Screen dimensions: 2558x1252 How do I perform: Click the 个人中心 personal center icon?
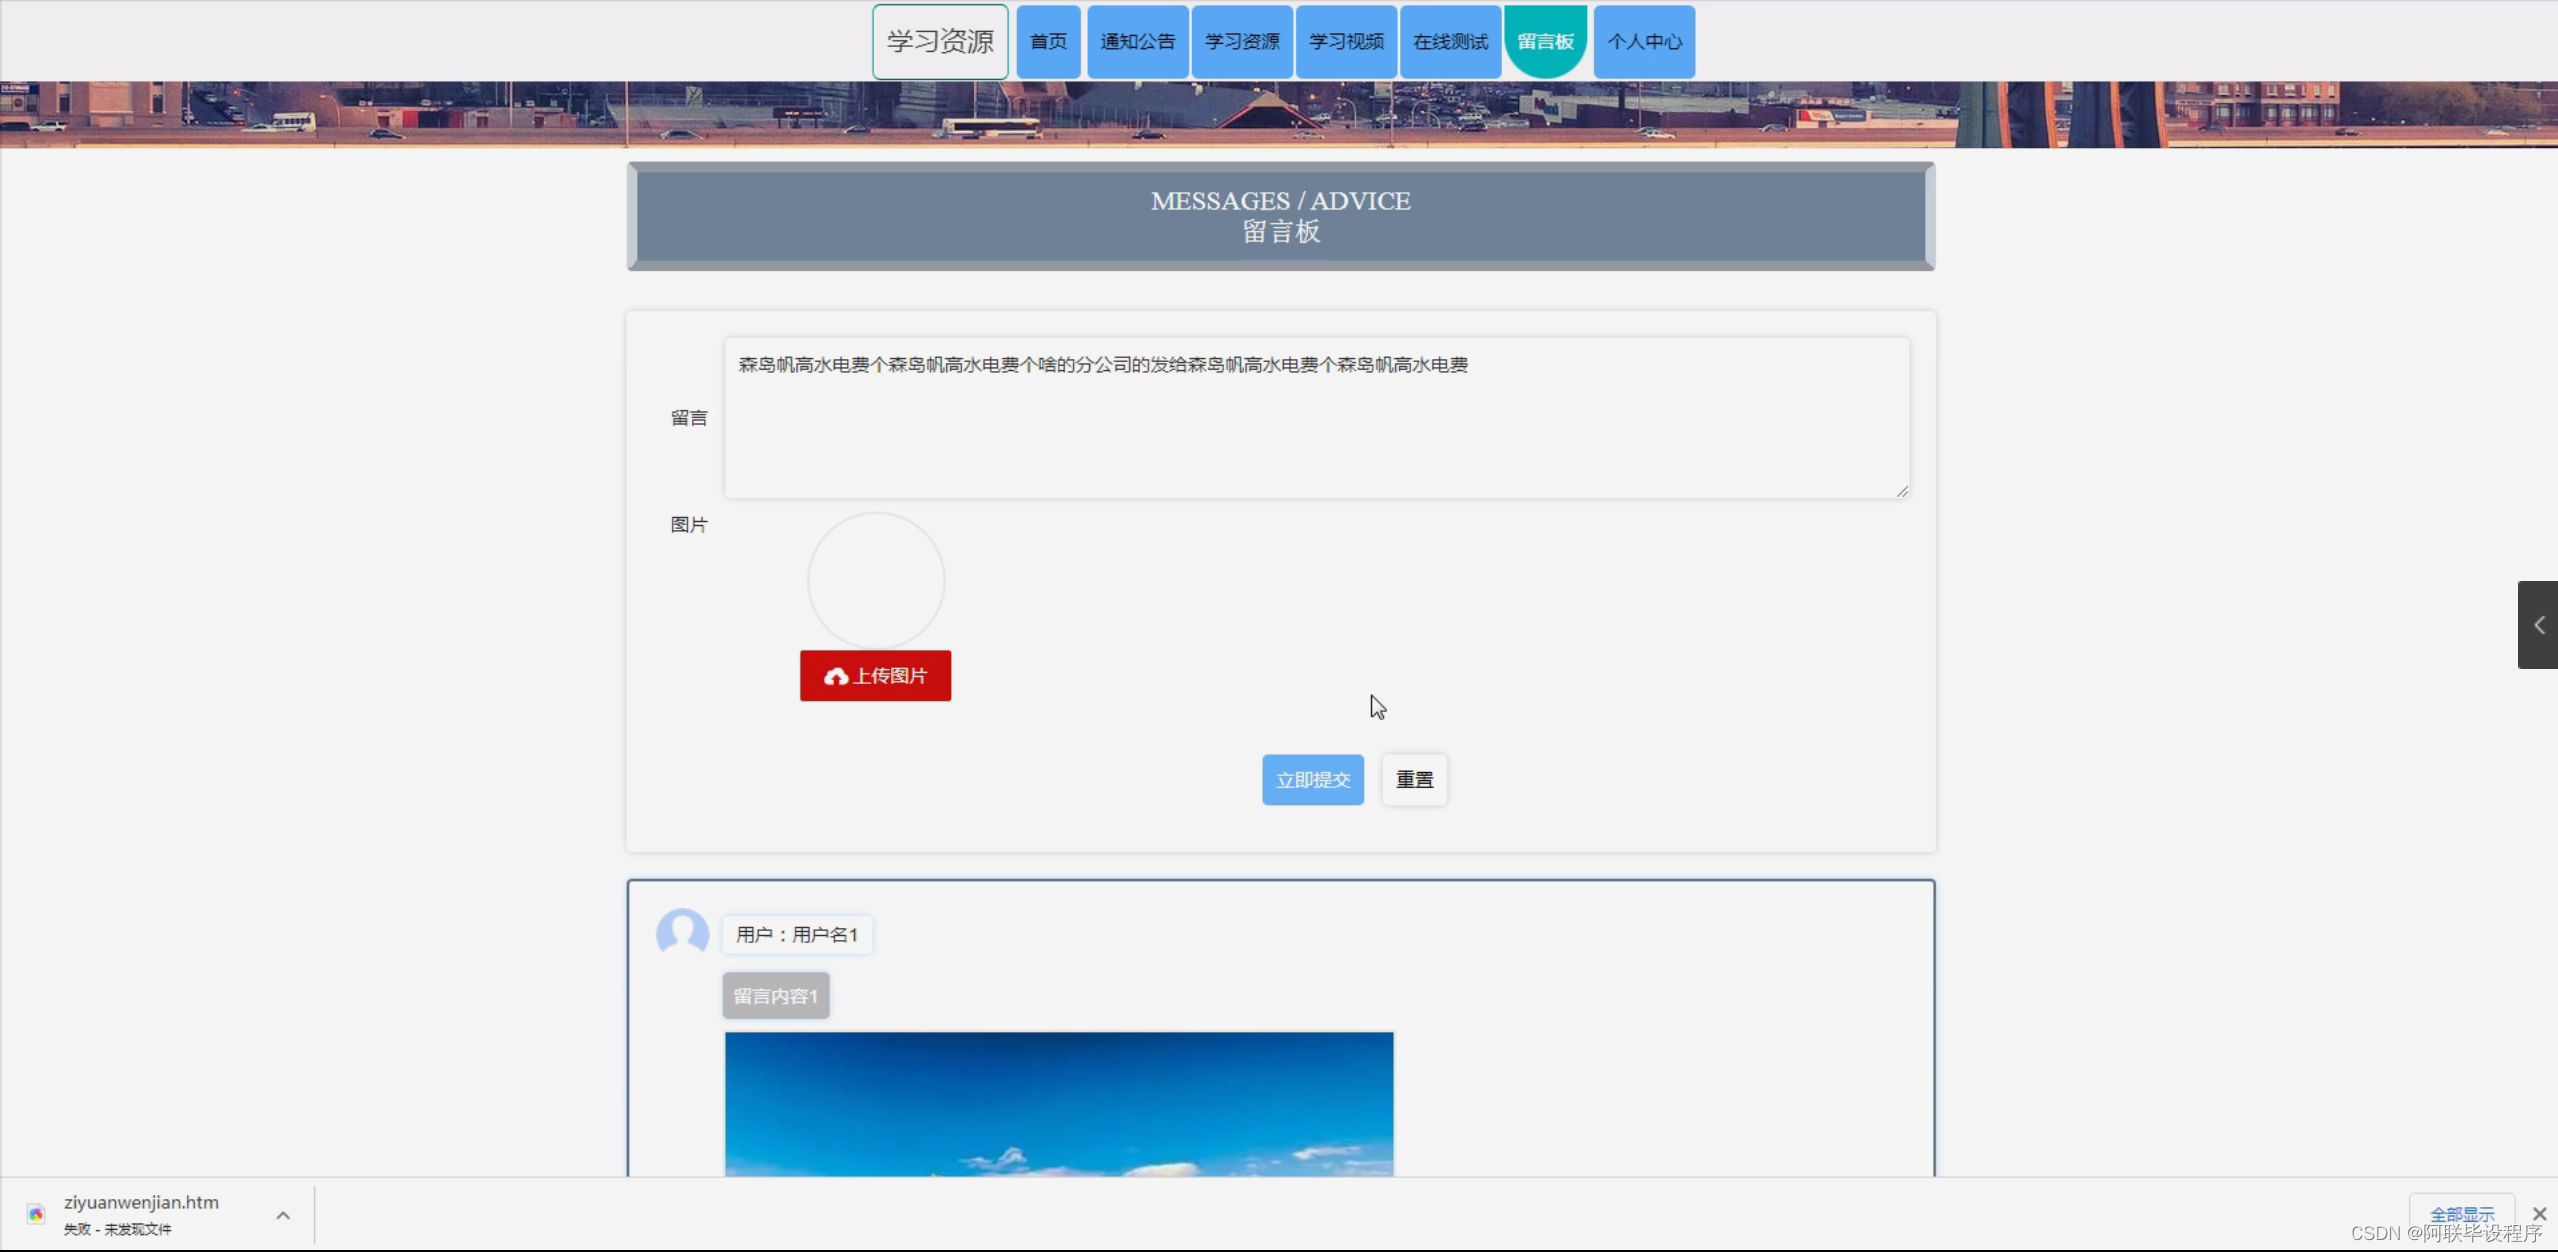point(1643,41)
